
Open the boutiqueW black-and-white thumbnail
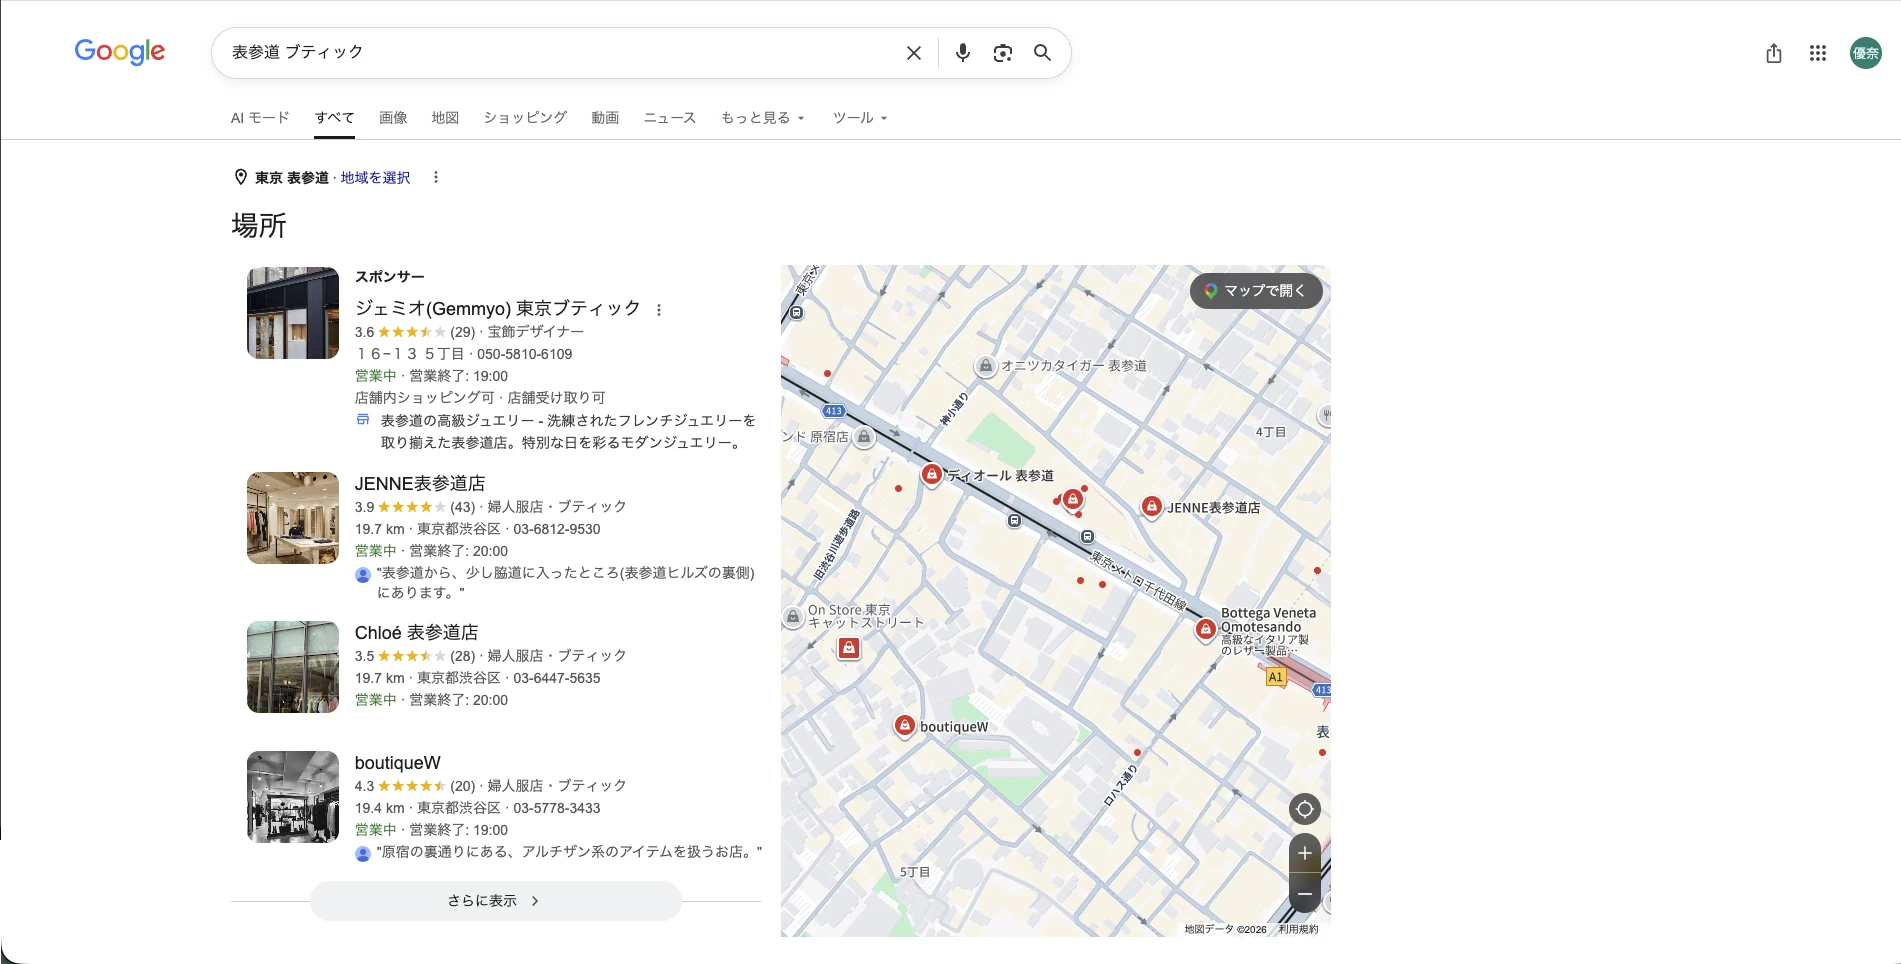pos(293,797)
